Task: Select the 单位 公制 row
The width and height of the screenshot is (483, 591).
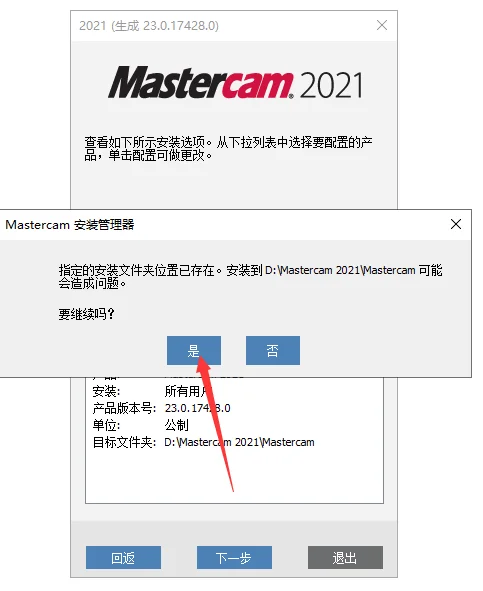Action: (x=140, y=425)
